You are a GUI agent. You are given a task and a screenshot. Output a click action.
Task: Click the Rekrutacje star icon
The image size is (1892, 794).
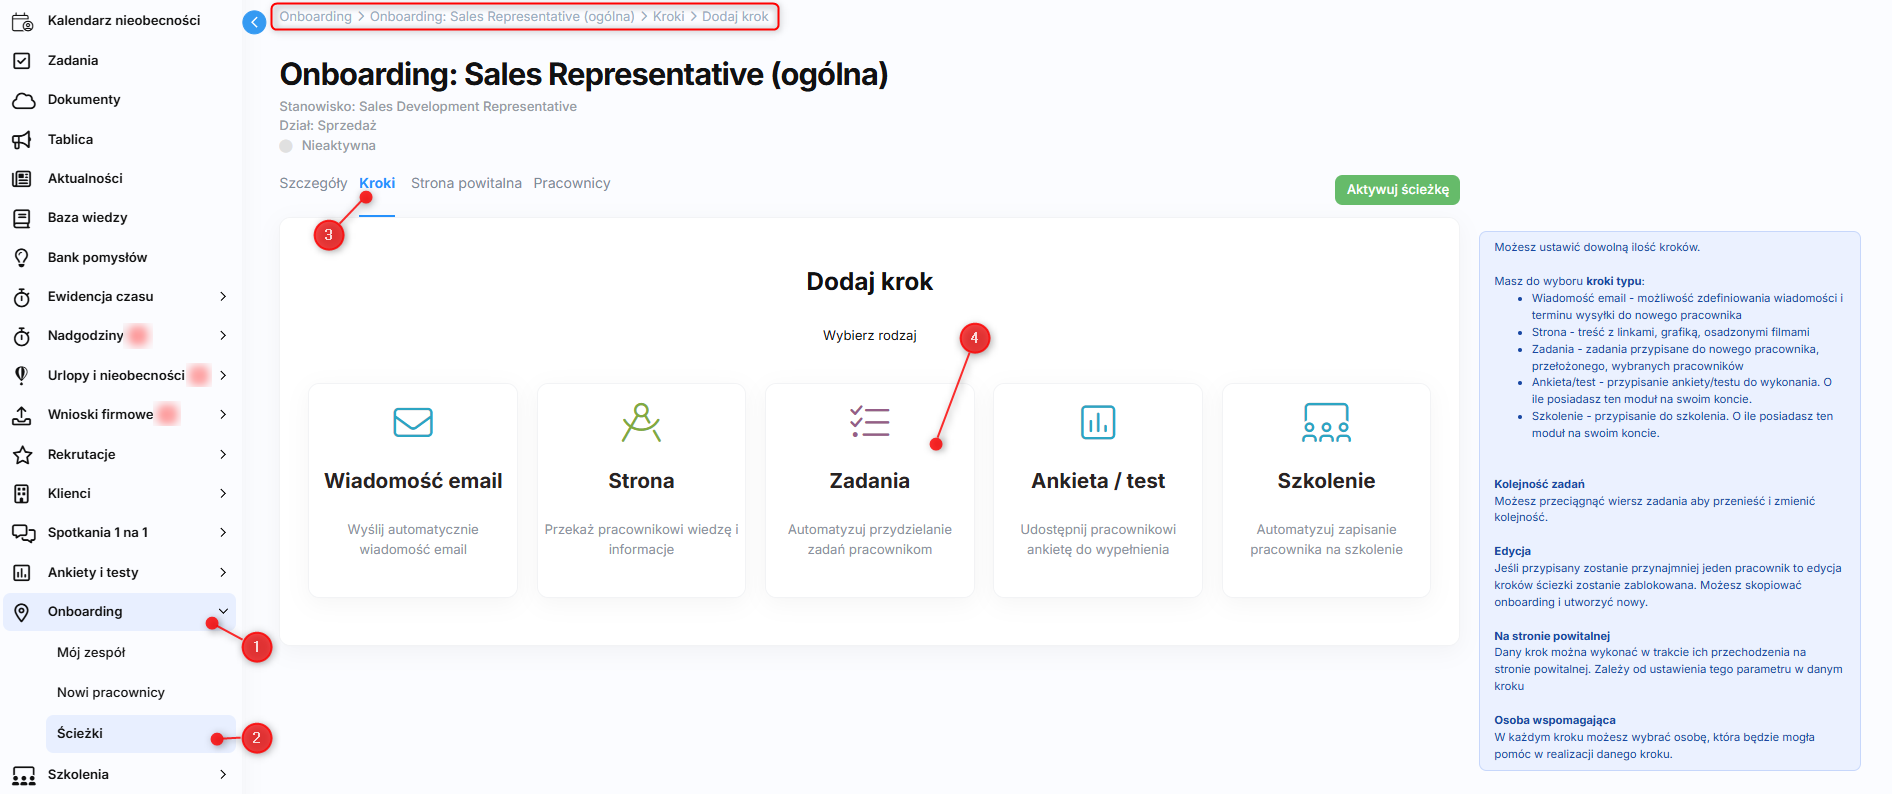[22, 455]
